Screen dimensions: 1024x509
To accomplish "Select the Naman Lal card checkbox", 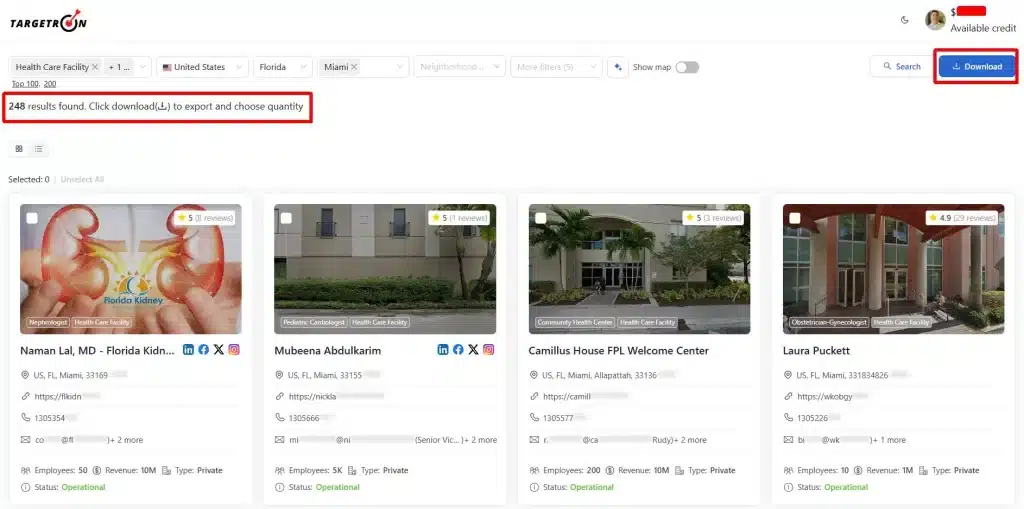I will point(32,218).
